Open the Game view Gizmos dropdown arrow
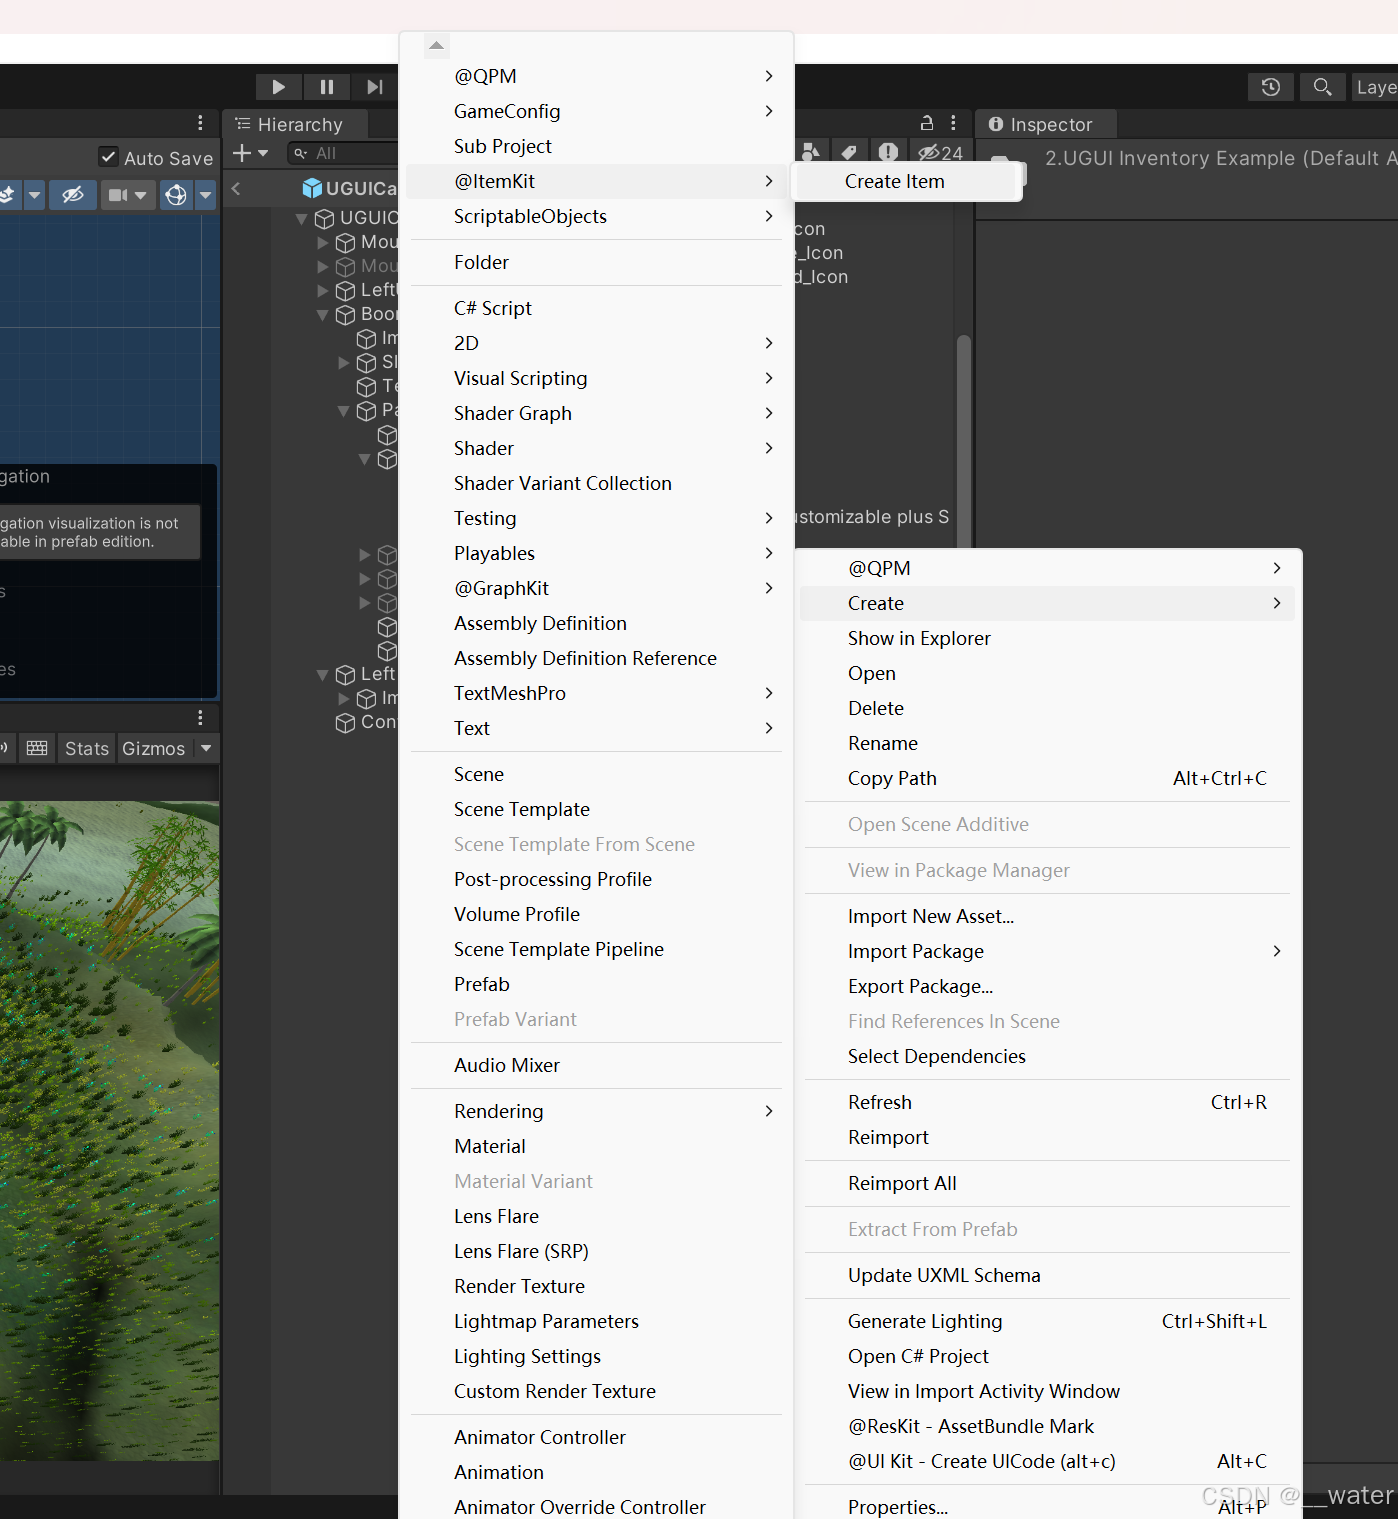This screenshot has height=1519, width=1398. pos(206,748)
